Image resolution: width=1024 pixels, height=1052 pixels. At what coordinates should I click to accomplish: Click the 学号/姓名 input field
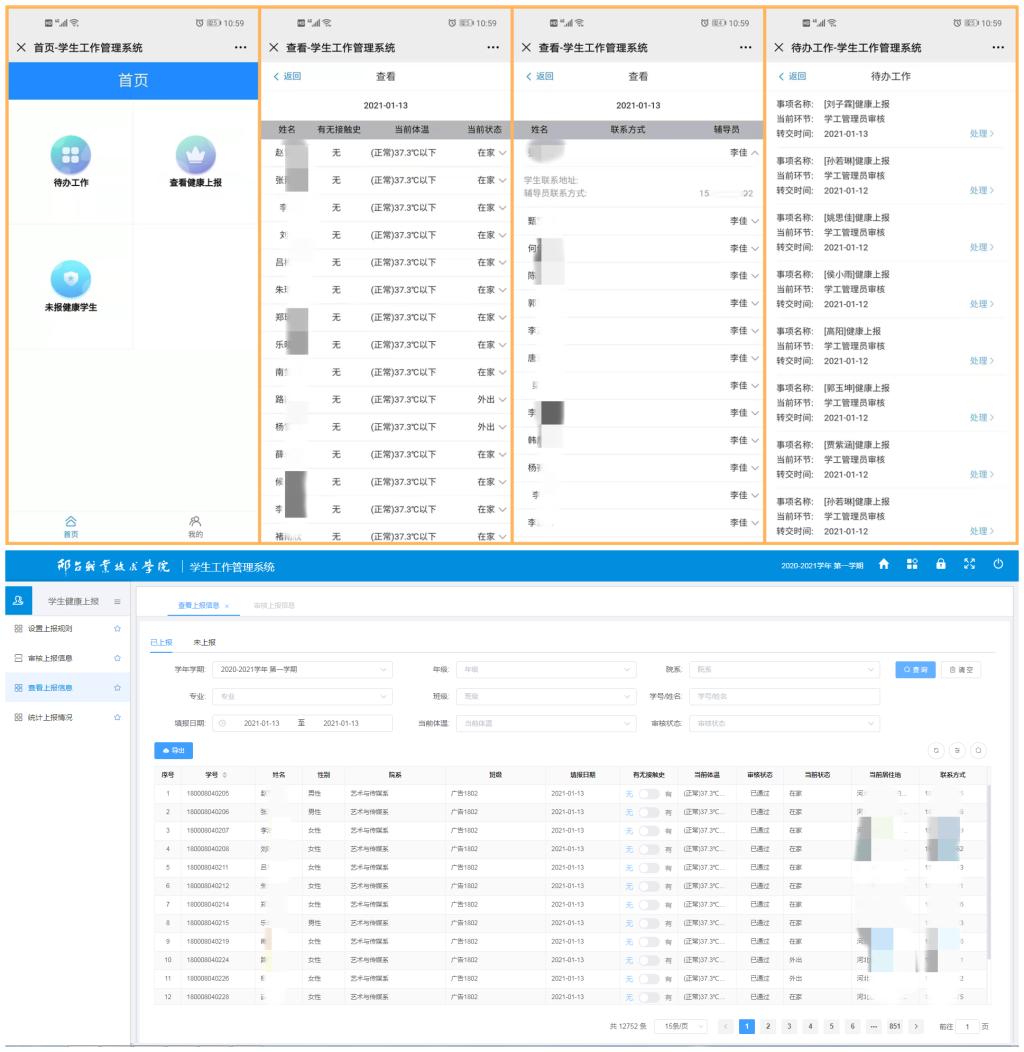784,696
